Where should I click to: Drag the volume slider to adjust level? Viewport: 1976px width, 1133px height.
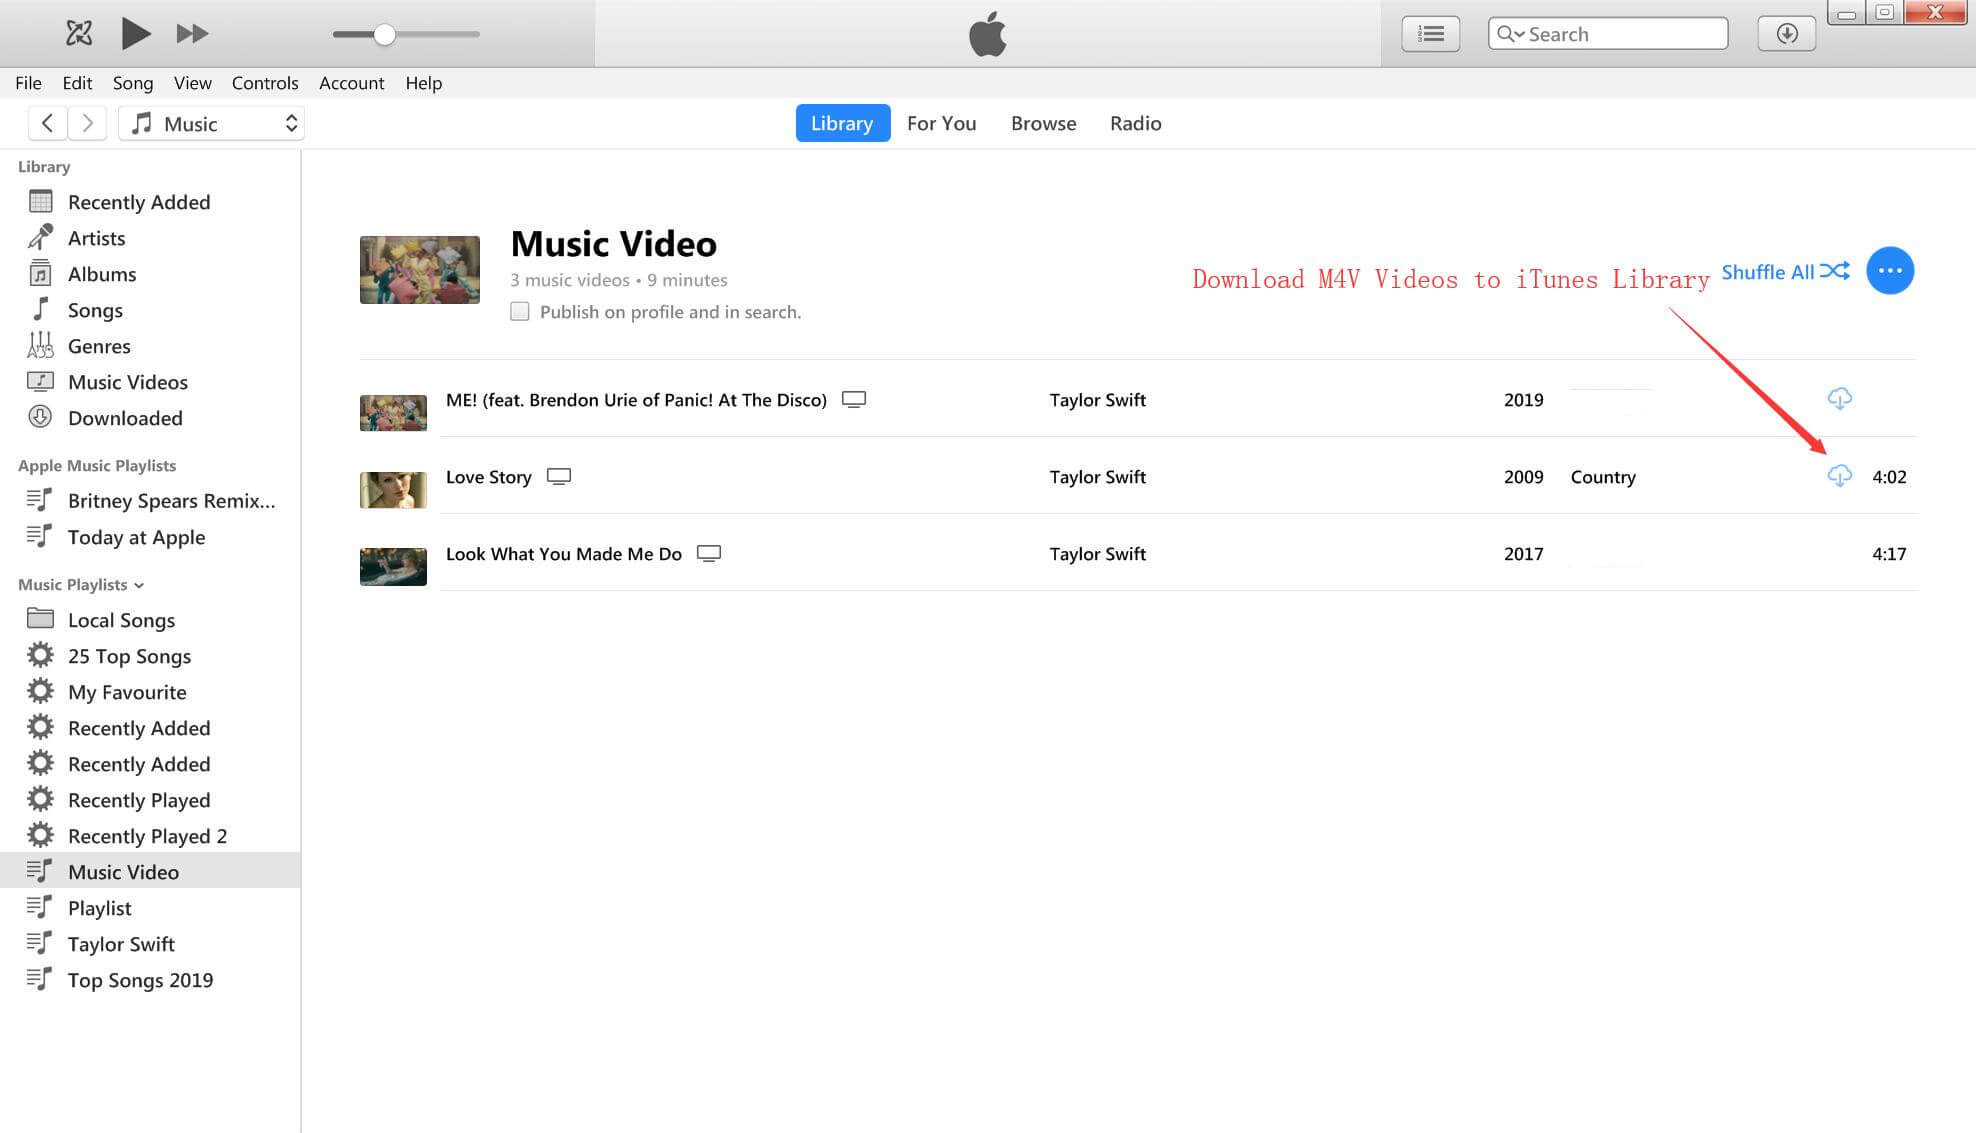383,34
